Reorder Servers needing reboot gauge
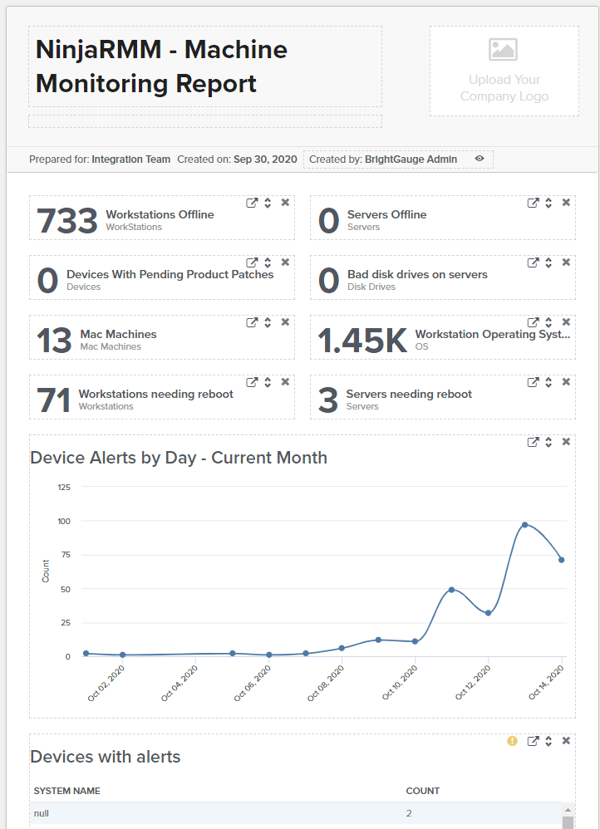This screenshot has width=600, height=829. pos(549,382)
